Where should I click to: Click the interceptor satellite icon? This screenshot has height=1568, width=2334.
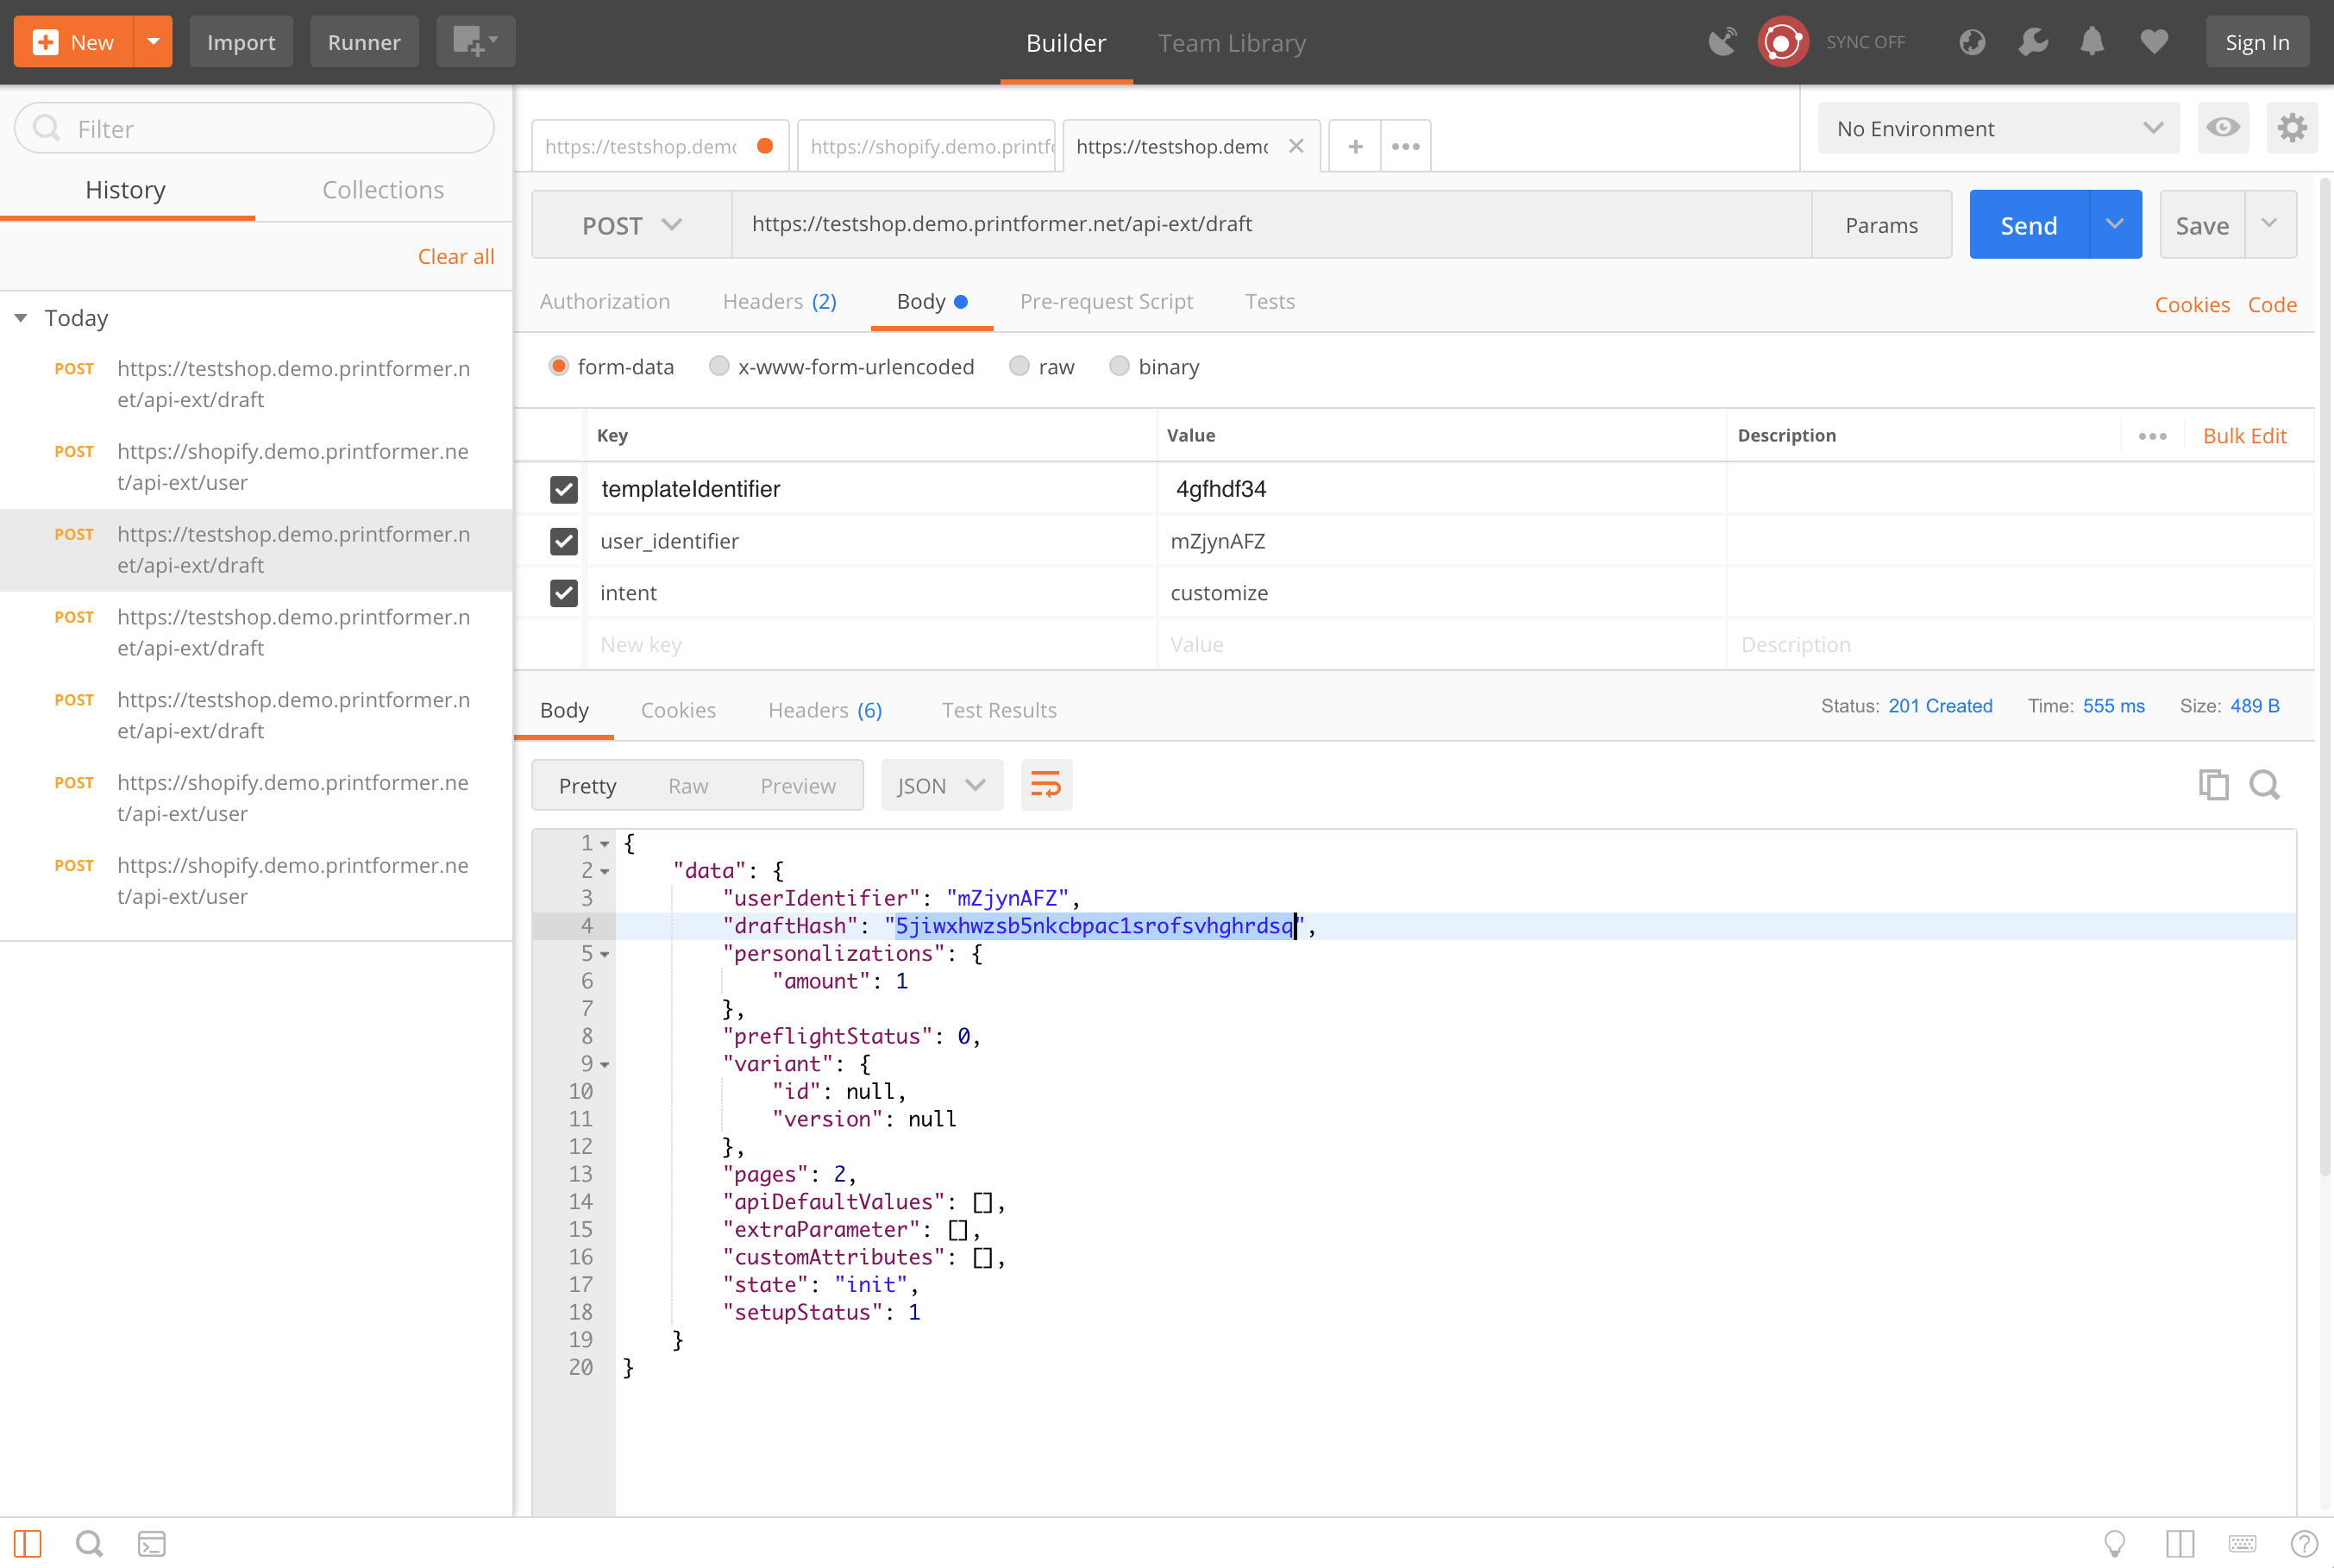pos(1722,42)
